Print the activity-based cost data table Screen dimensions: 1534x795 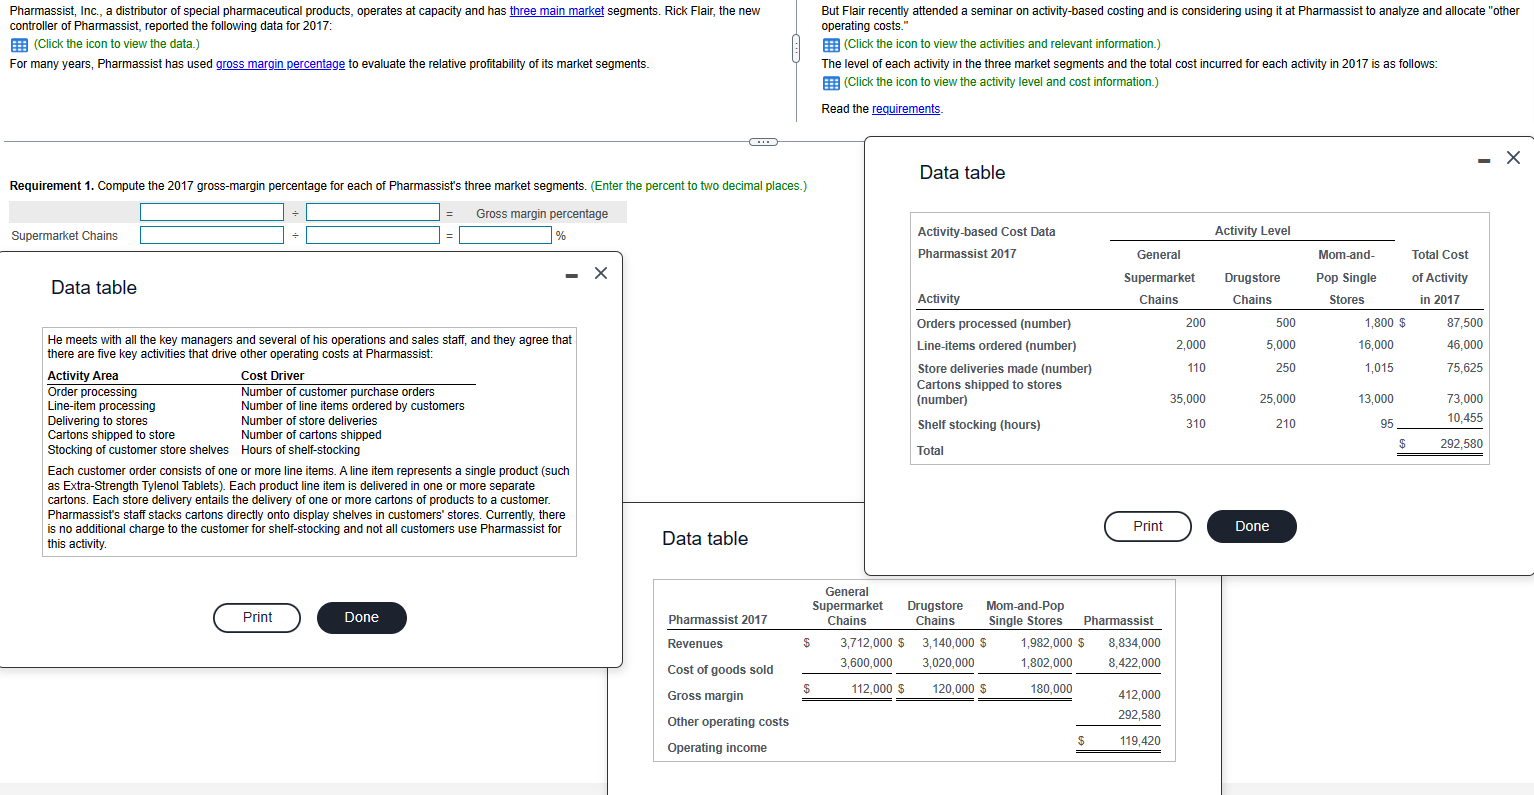(x=1148, y=526)
